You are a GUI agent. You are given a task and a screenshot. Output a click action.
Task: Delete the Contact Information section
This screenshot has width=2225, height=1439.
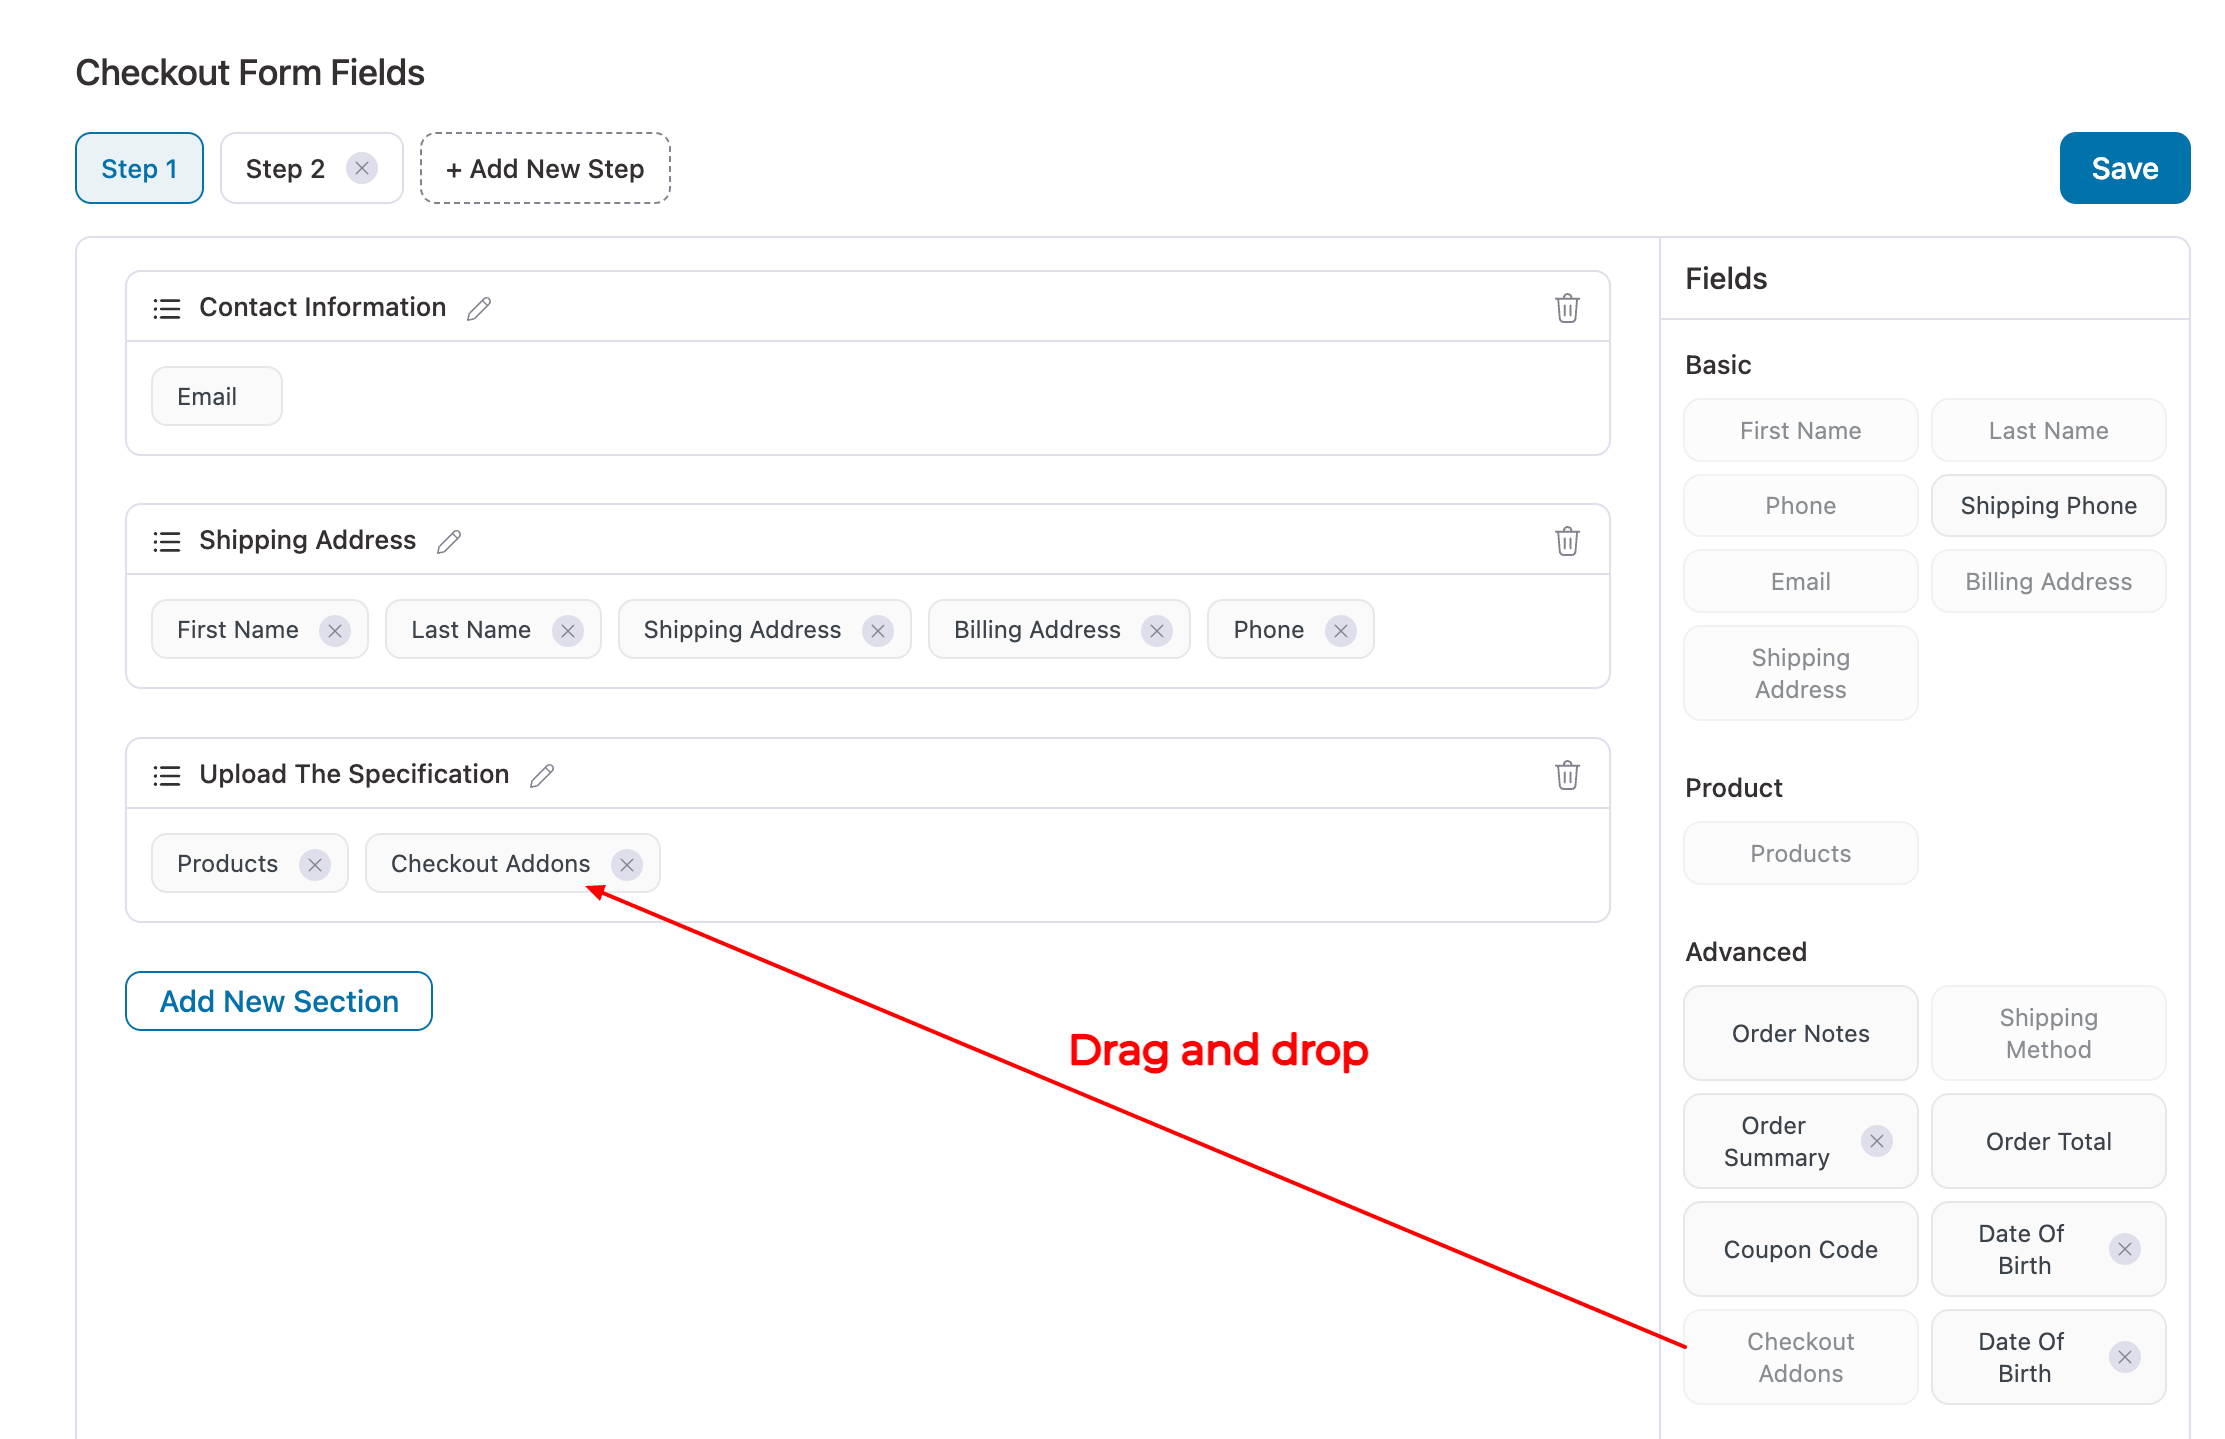[1567, 308]
